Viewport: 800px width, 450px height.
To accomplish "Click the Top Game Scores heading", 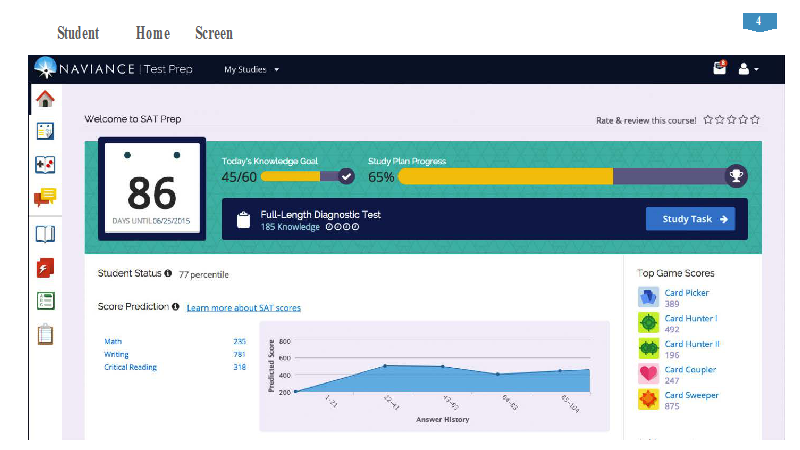I will (676, 273).
